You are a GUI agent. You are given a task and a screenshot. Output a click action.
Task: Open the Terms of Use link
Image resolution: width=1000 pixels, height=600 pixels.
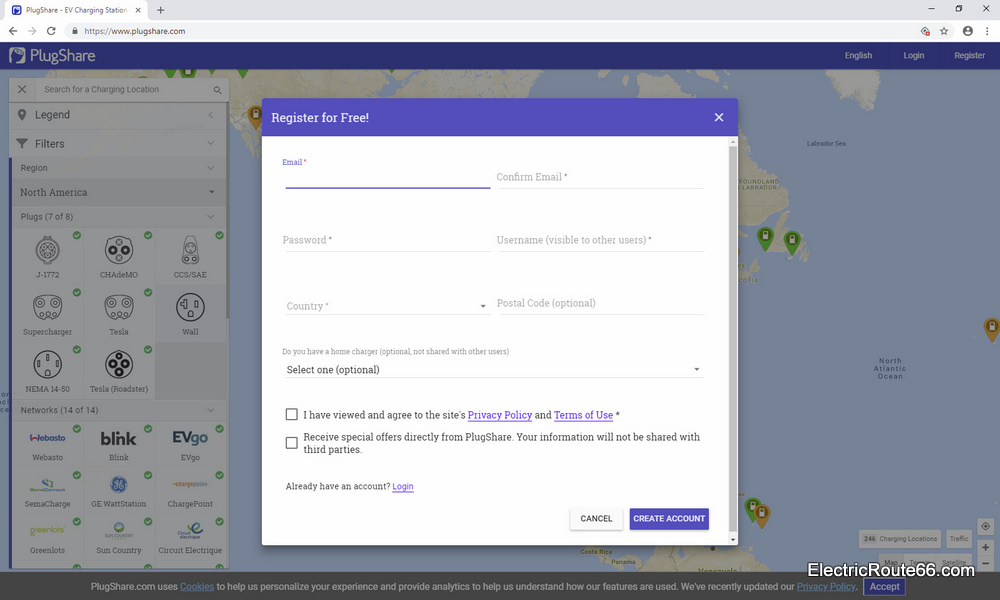point(583,415)
